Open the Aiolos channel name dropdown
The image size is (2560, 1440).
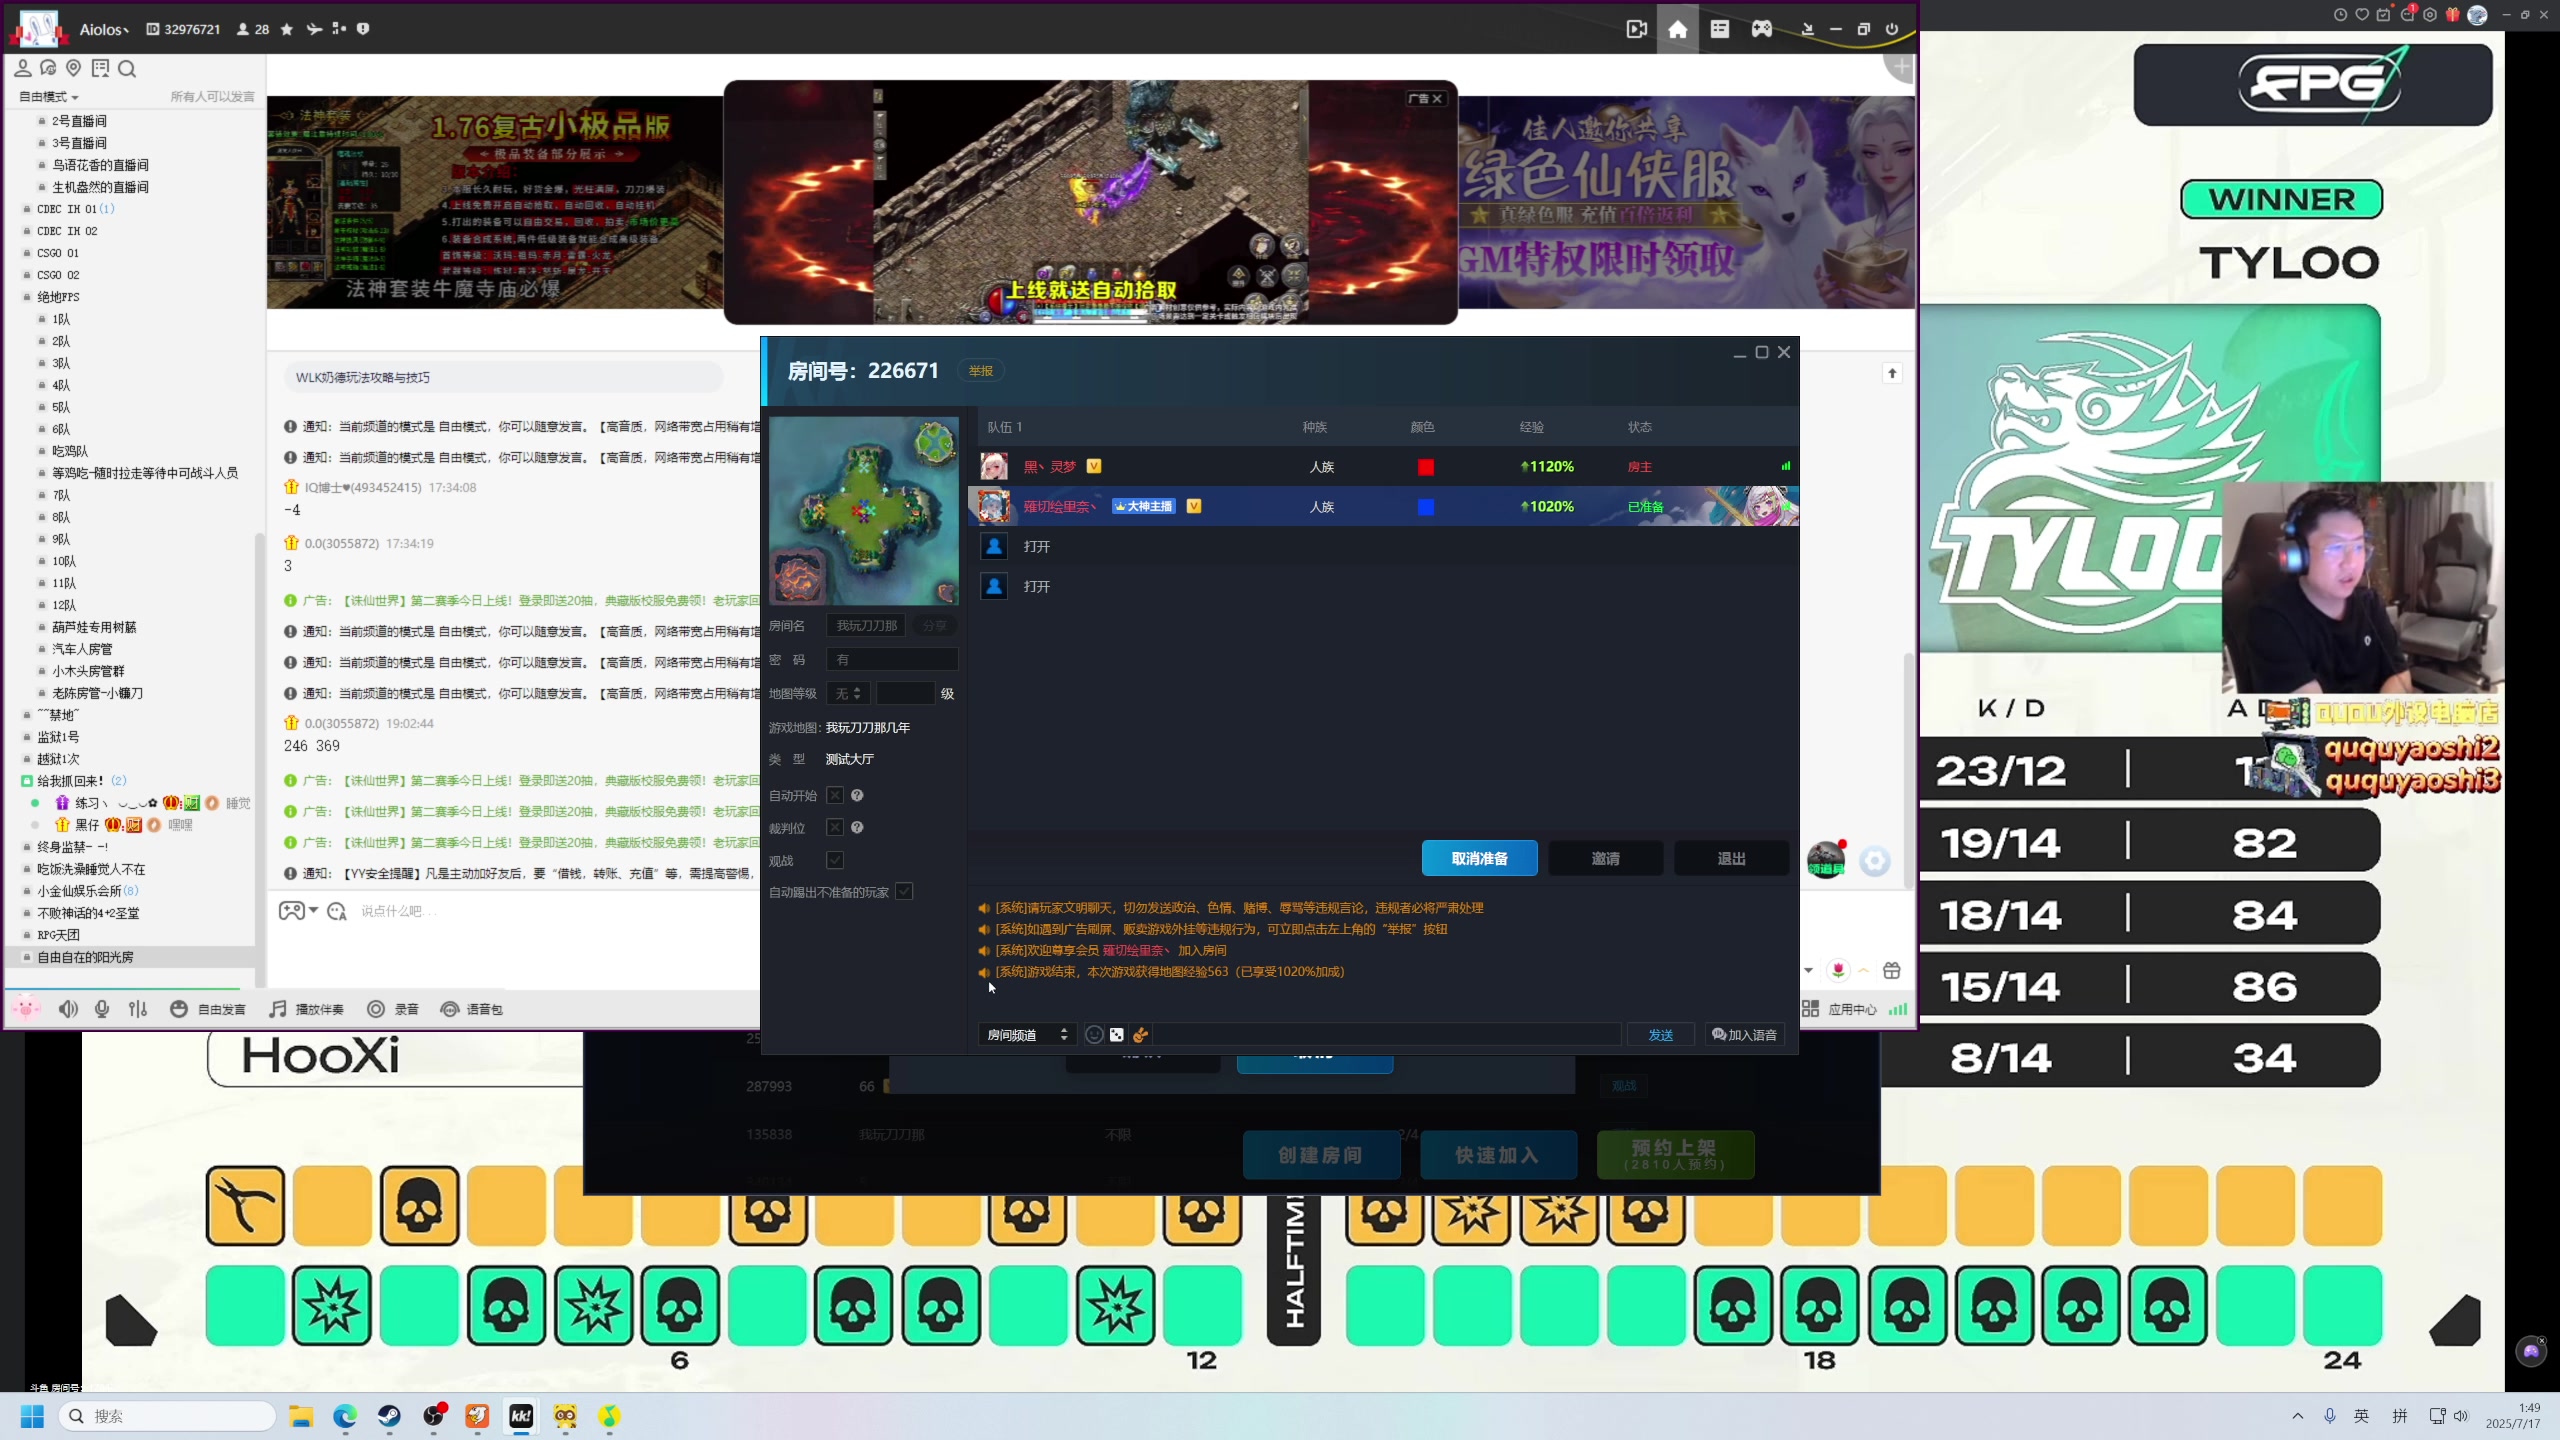(104, 29)
